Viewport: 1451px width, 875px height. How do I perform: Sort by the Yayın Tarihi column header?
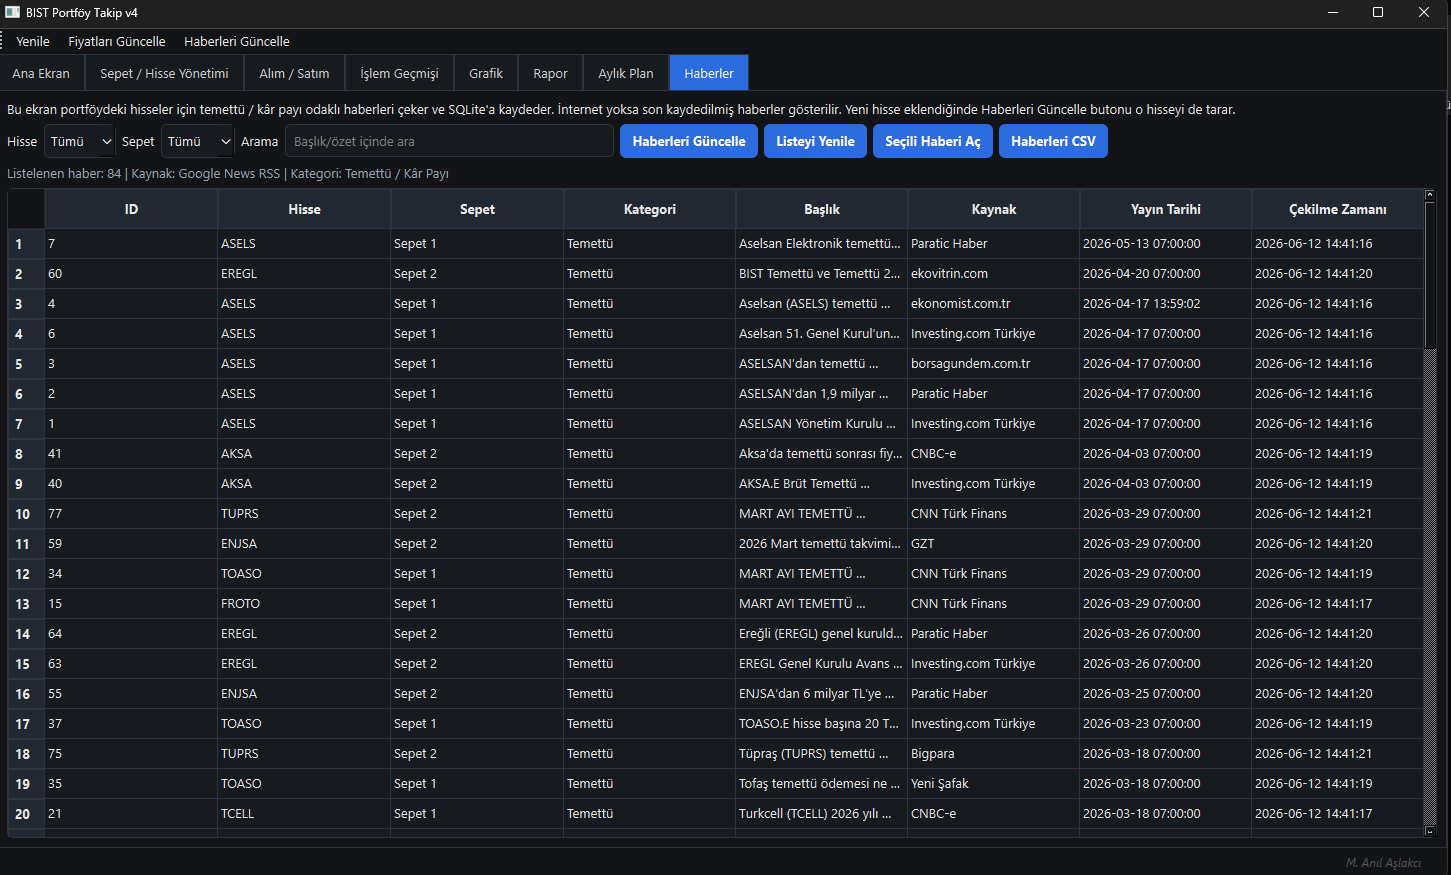click(1166, 209)
